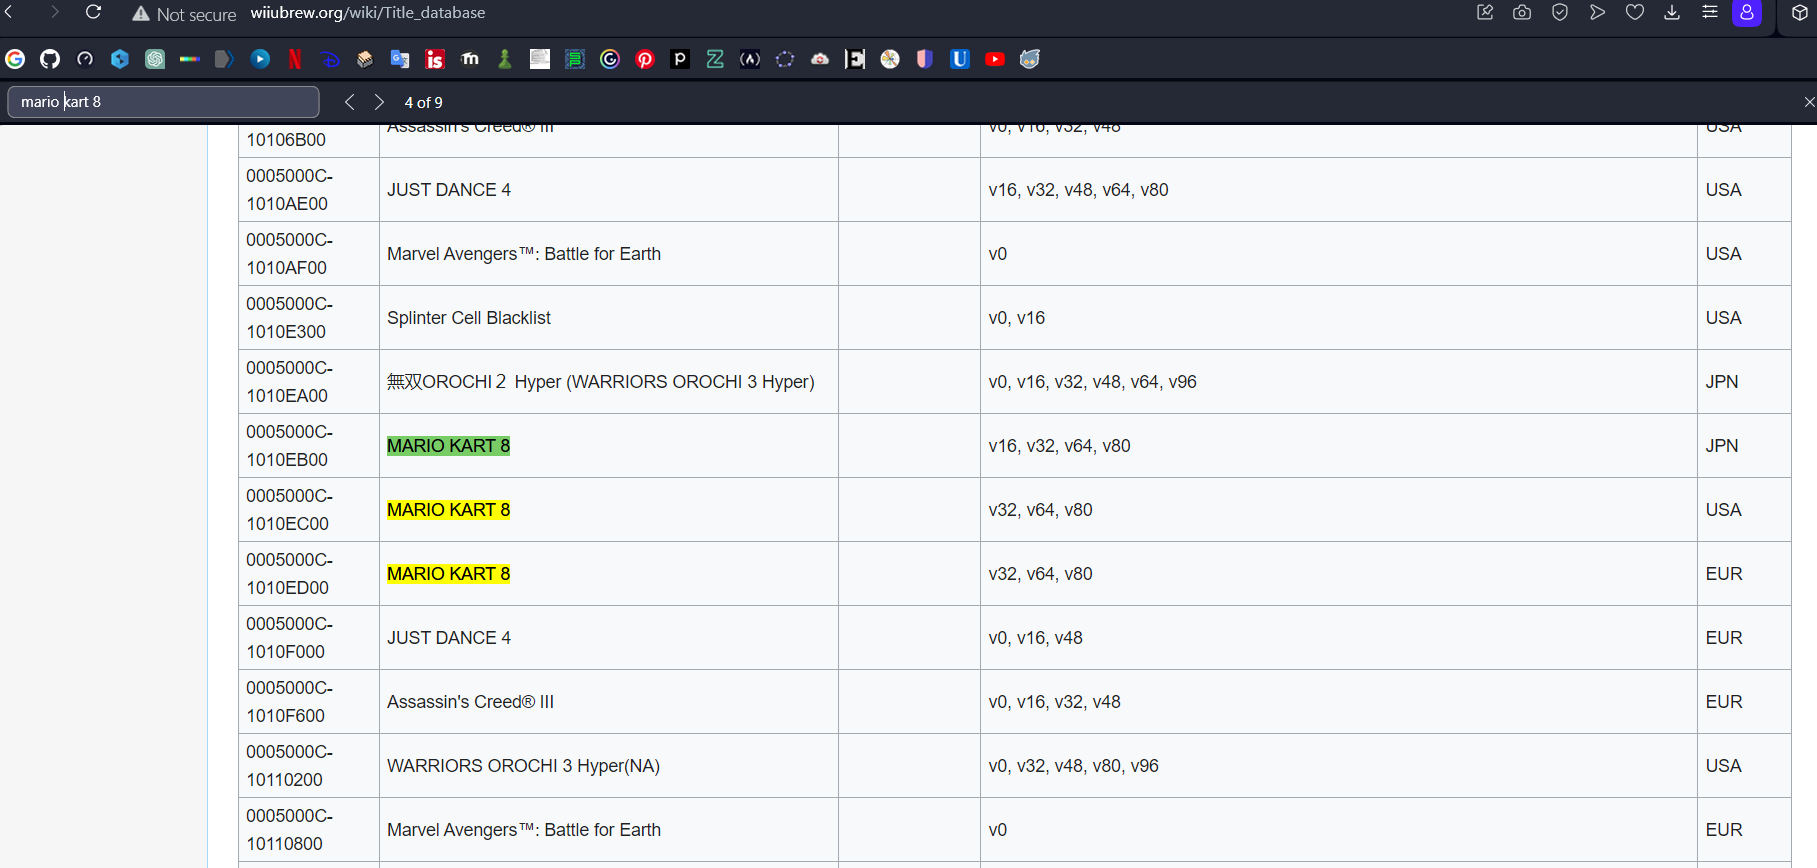This screenshot has height=868, width=1817.
Task: Click title ID 0005000C-1010E300
Action: 290,318
